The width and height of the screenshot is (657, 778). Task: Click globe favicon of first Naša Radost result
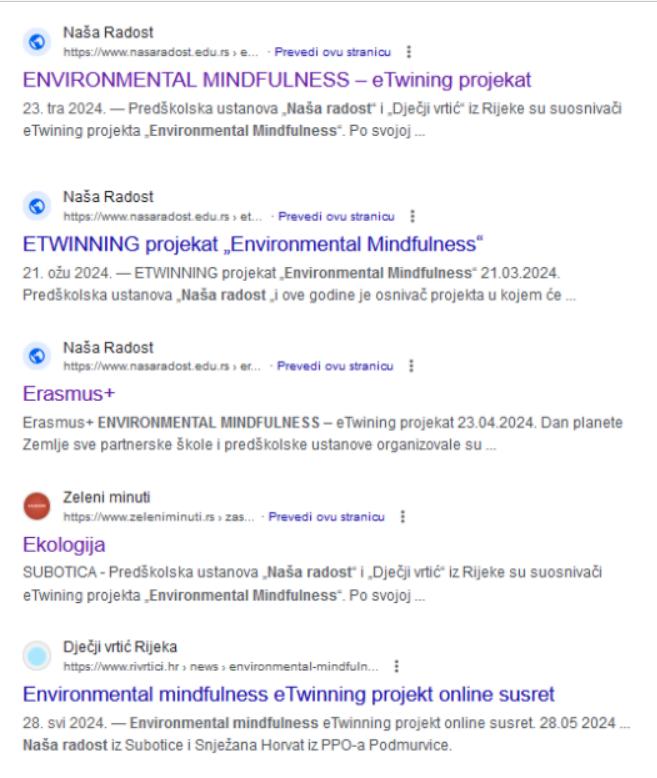pos(37,42)
